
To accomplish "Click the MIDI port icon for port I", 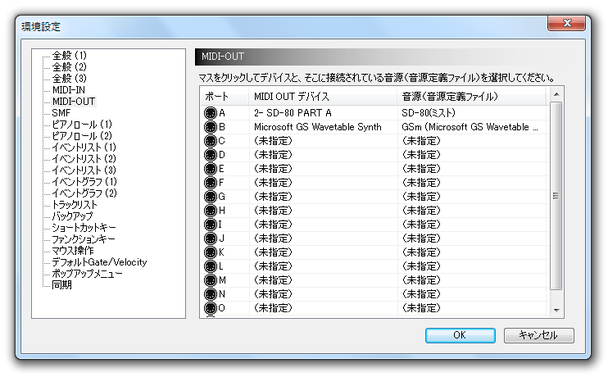I will (x=210, y=225).
